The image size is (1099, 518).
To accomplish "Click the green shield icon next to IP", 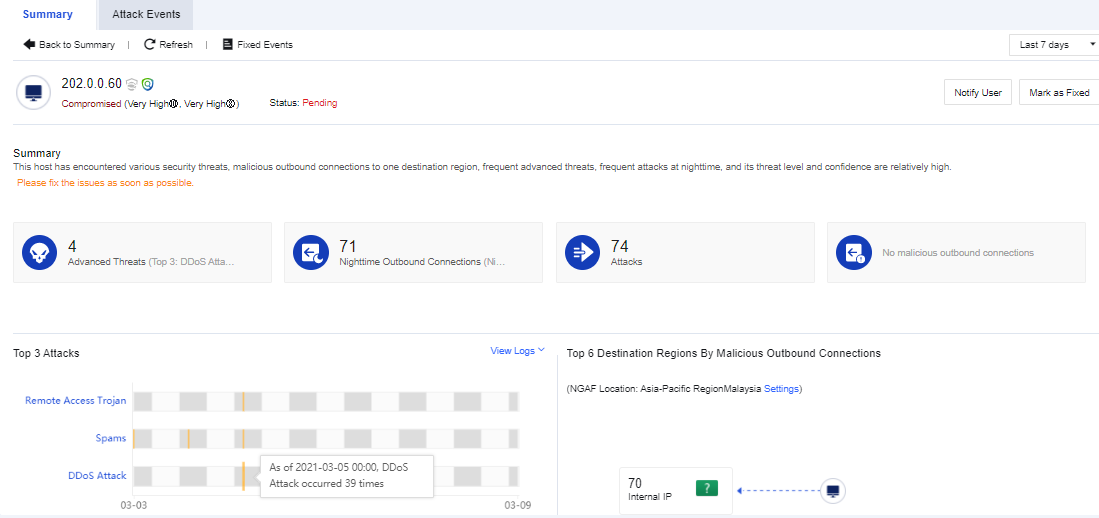I will [x=147, y=84].
